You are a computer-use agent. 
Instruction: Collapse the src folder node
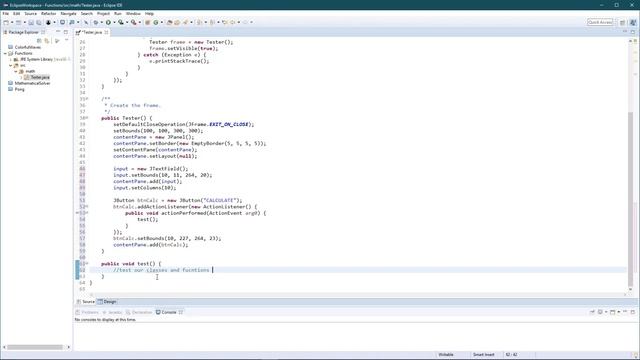point(11,65)
